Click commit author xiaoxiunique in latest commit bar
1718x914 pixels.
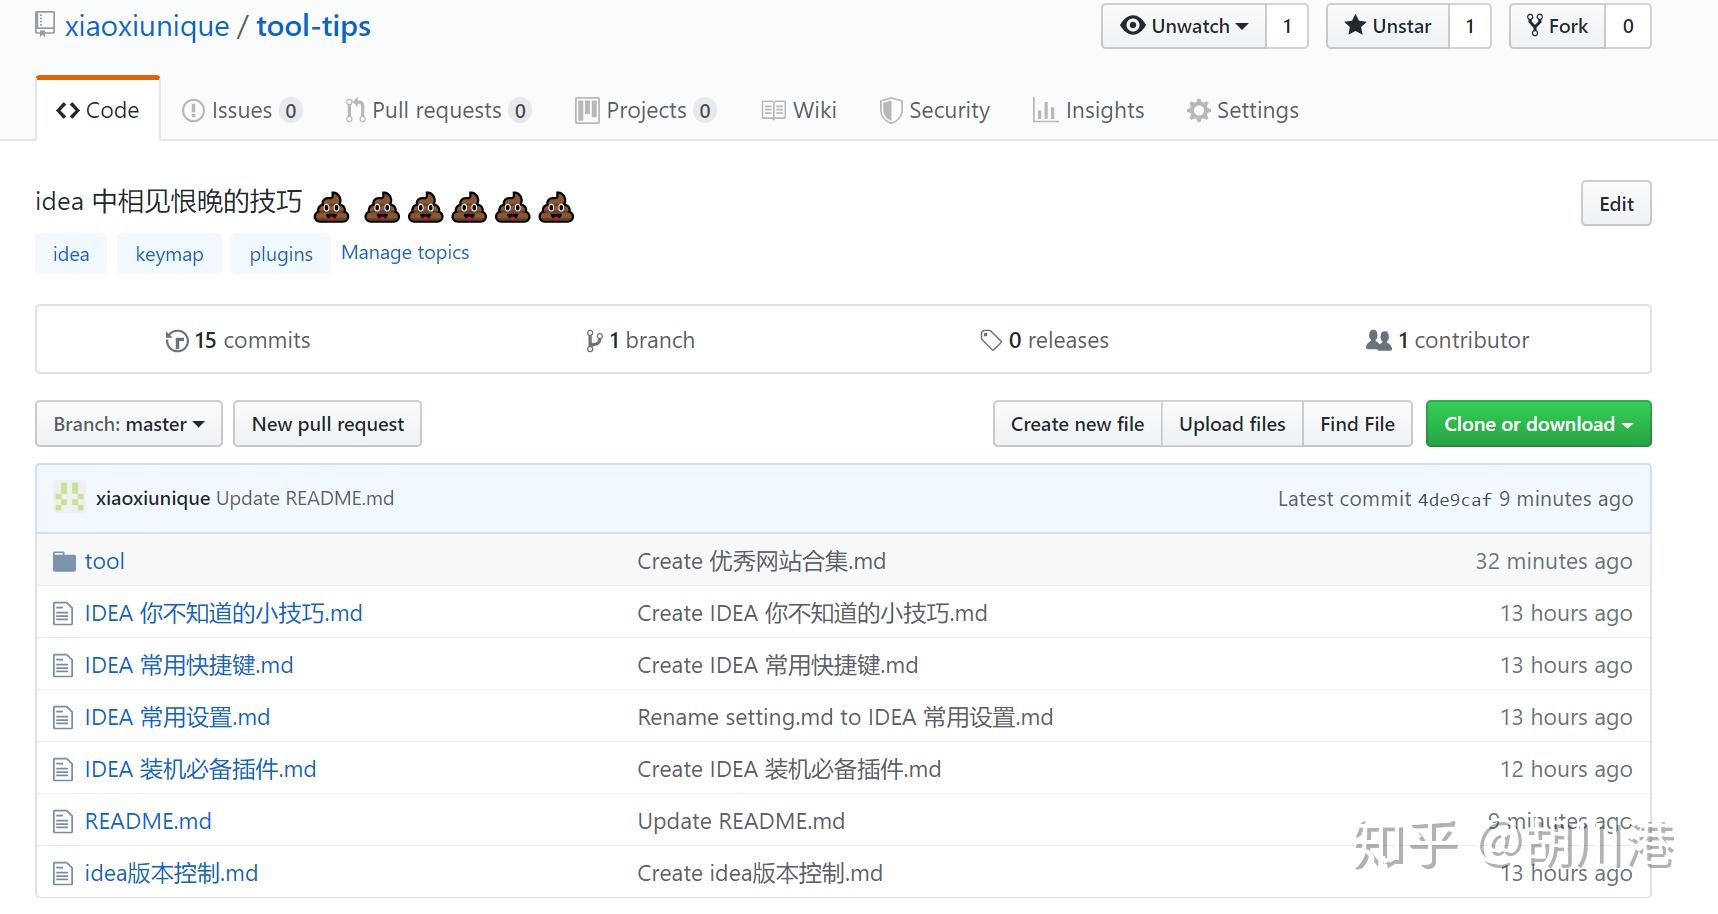[x=153, y=498]
